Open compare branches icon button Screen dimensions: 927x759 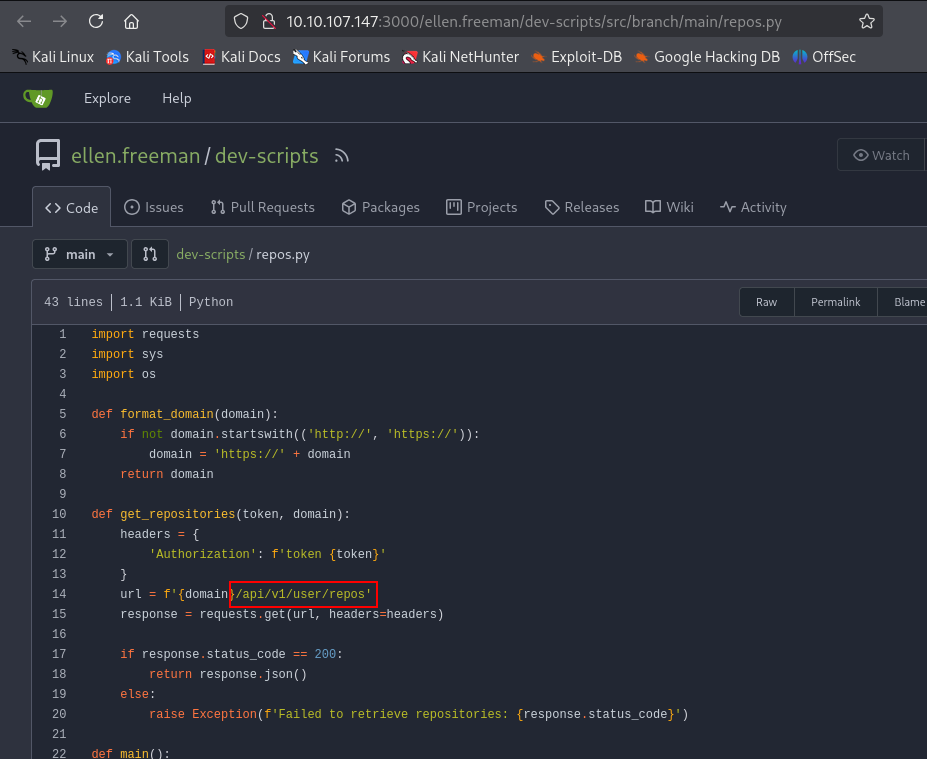point(150,254)
